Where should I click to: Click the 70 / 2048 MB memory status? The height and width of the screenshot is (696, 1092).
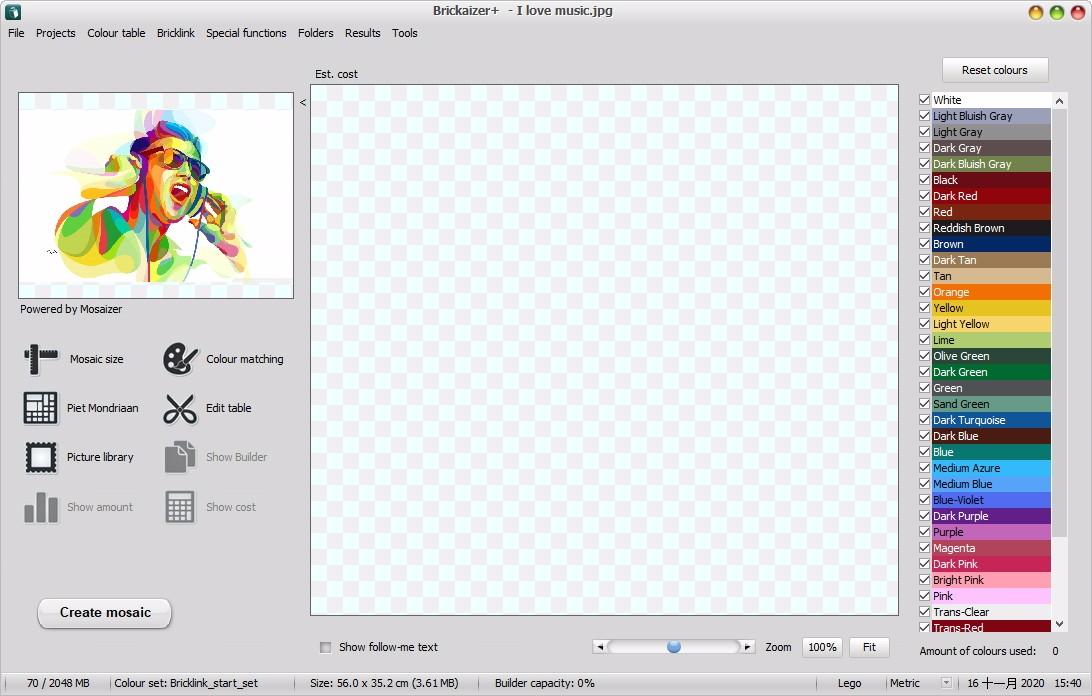58,683
